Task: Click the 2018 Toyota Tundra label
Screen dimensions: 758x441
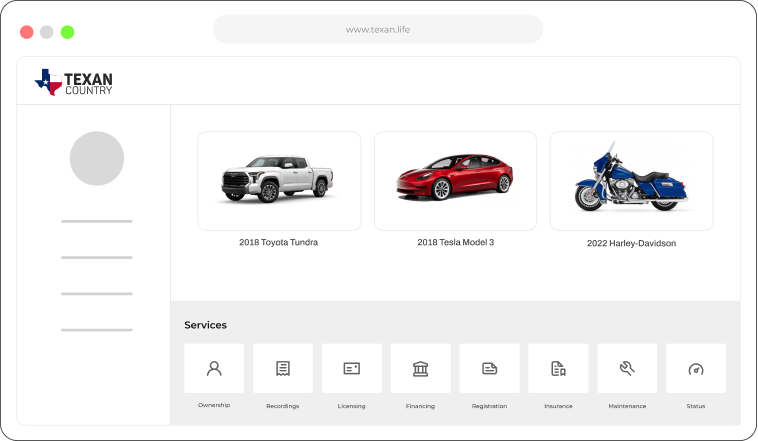Action: [278, 242]
